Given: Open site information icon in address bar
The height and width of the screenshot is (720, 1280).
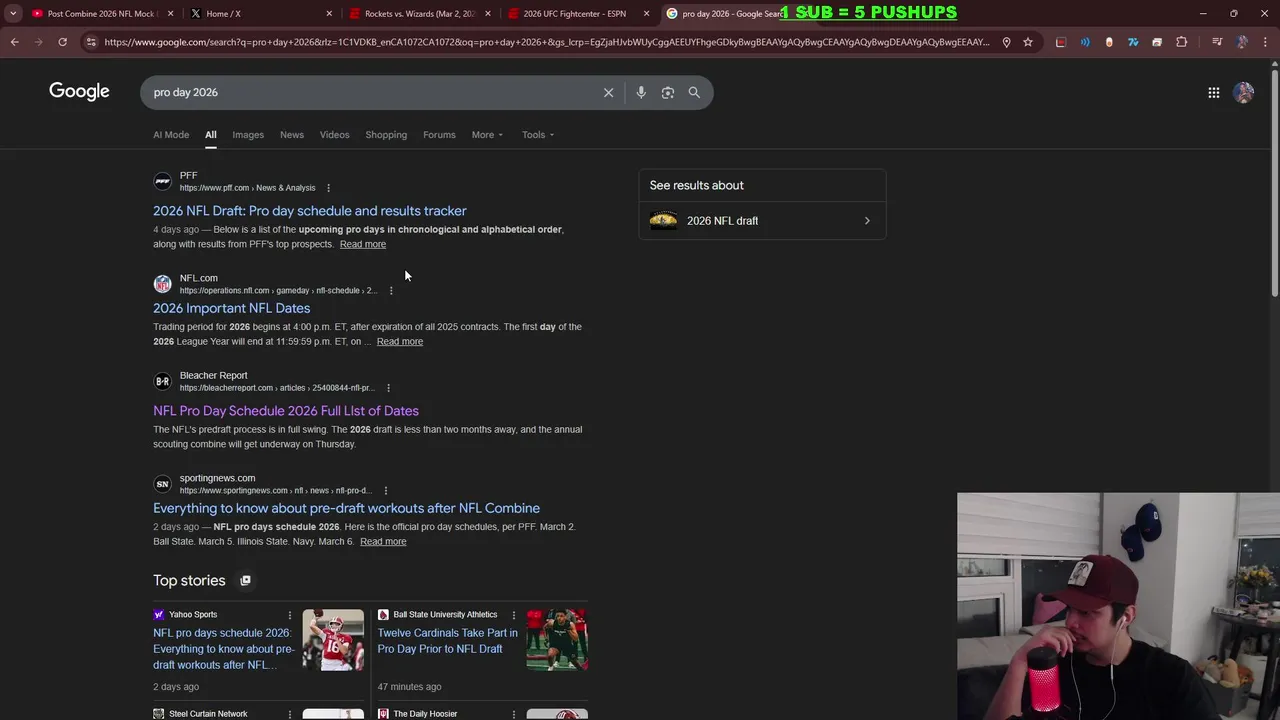Looking at the screenshot, I should [91, 42].
